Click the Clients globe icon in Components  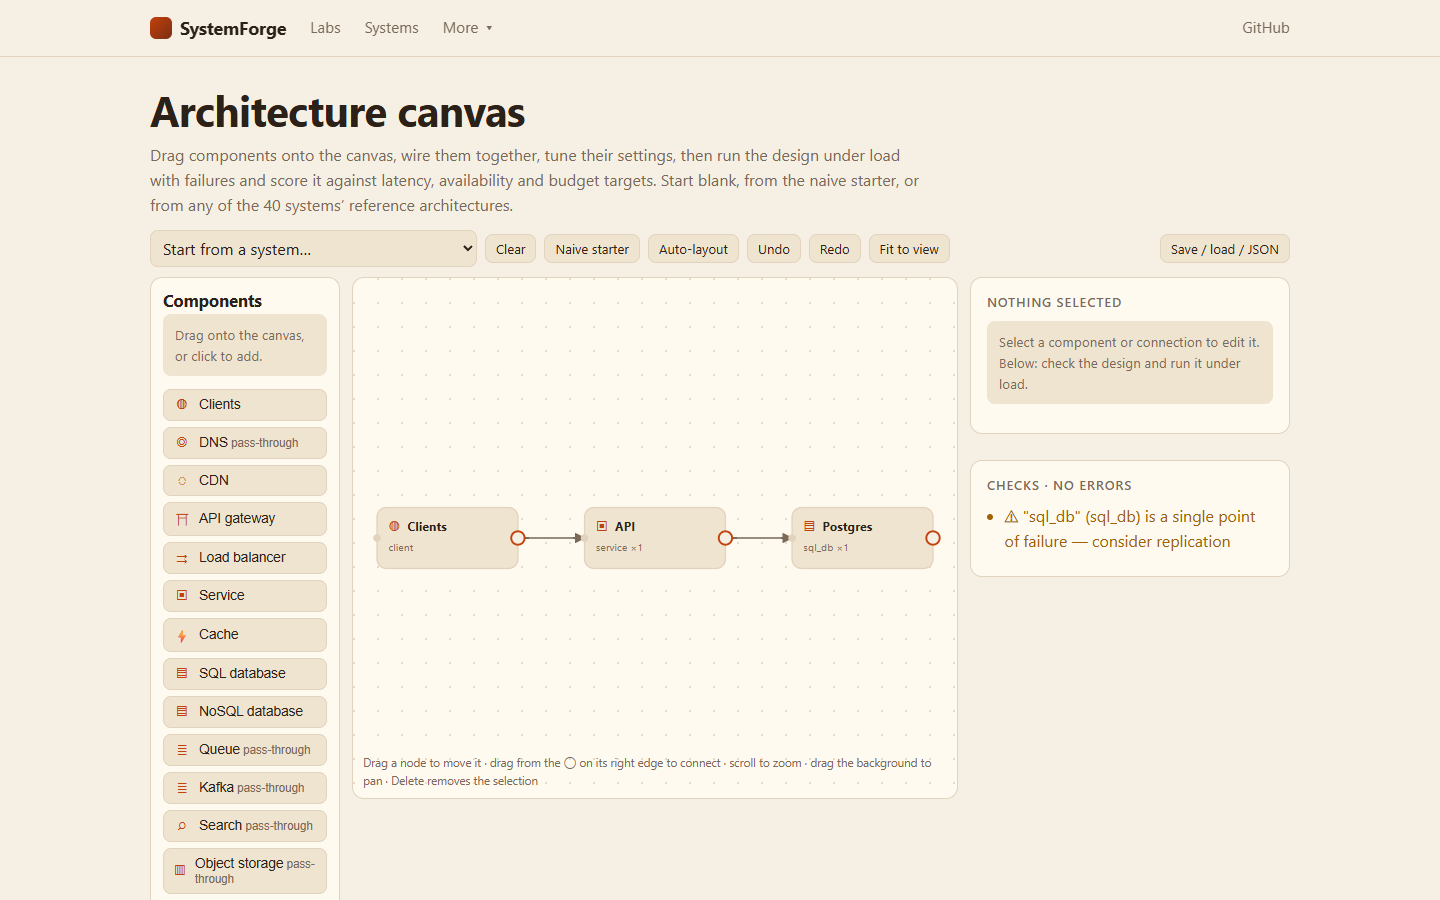pyautogui.click(x=182, y=405)
